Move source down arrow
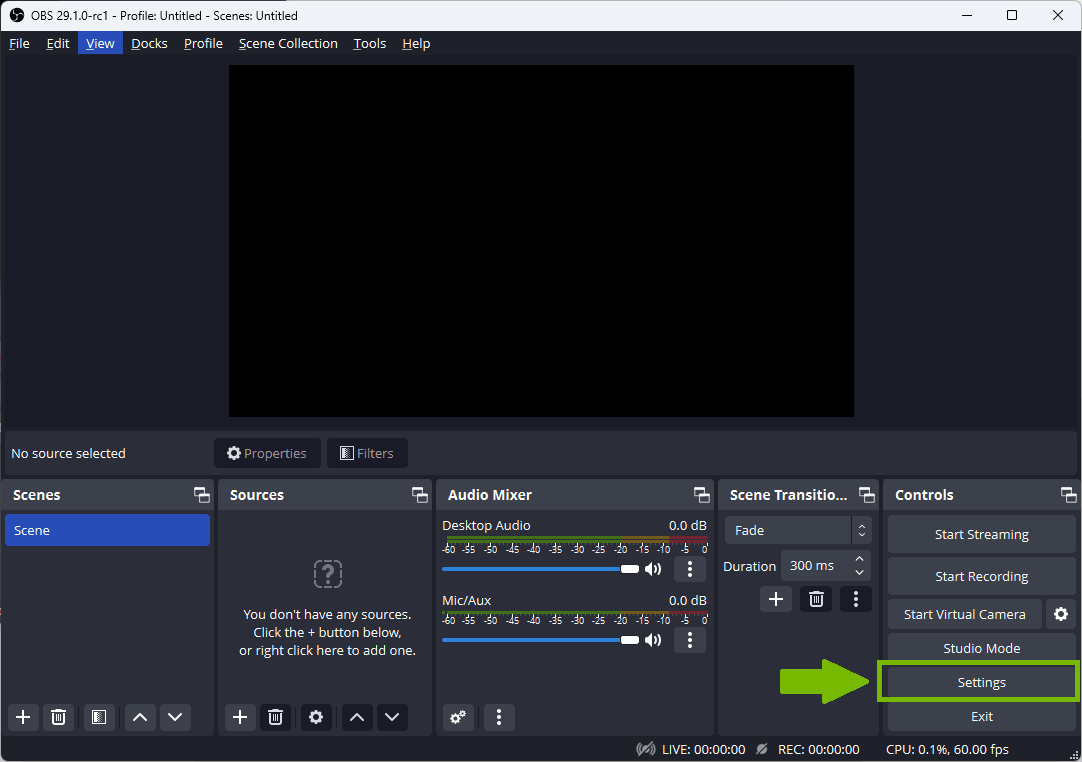The image size is (1082, 762). 392,717
